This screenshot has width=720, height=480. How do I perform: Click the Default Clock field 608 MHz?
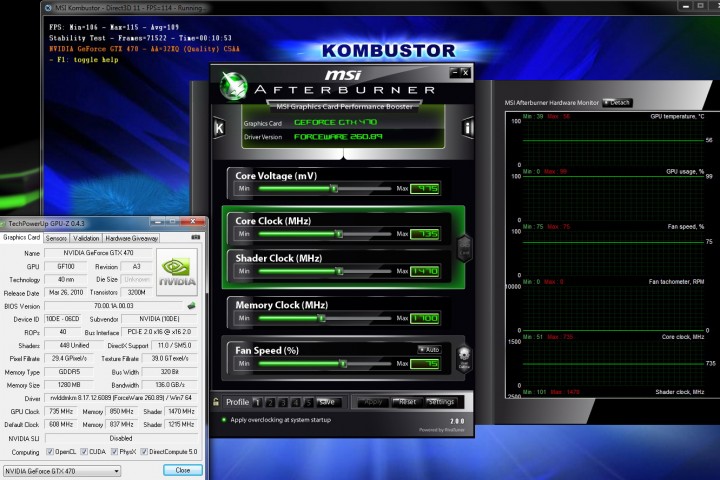tap(61, 424)
